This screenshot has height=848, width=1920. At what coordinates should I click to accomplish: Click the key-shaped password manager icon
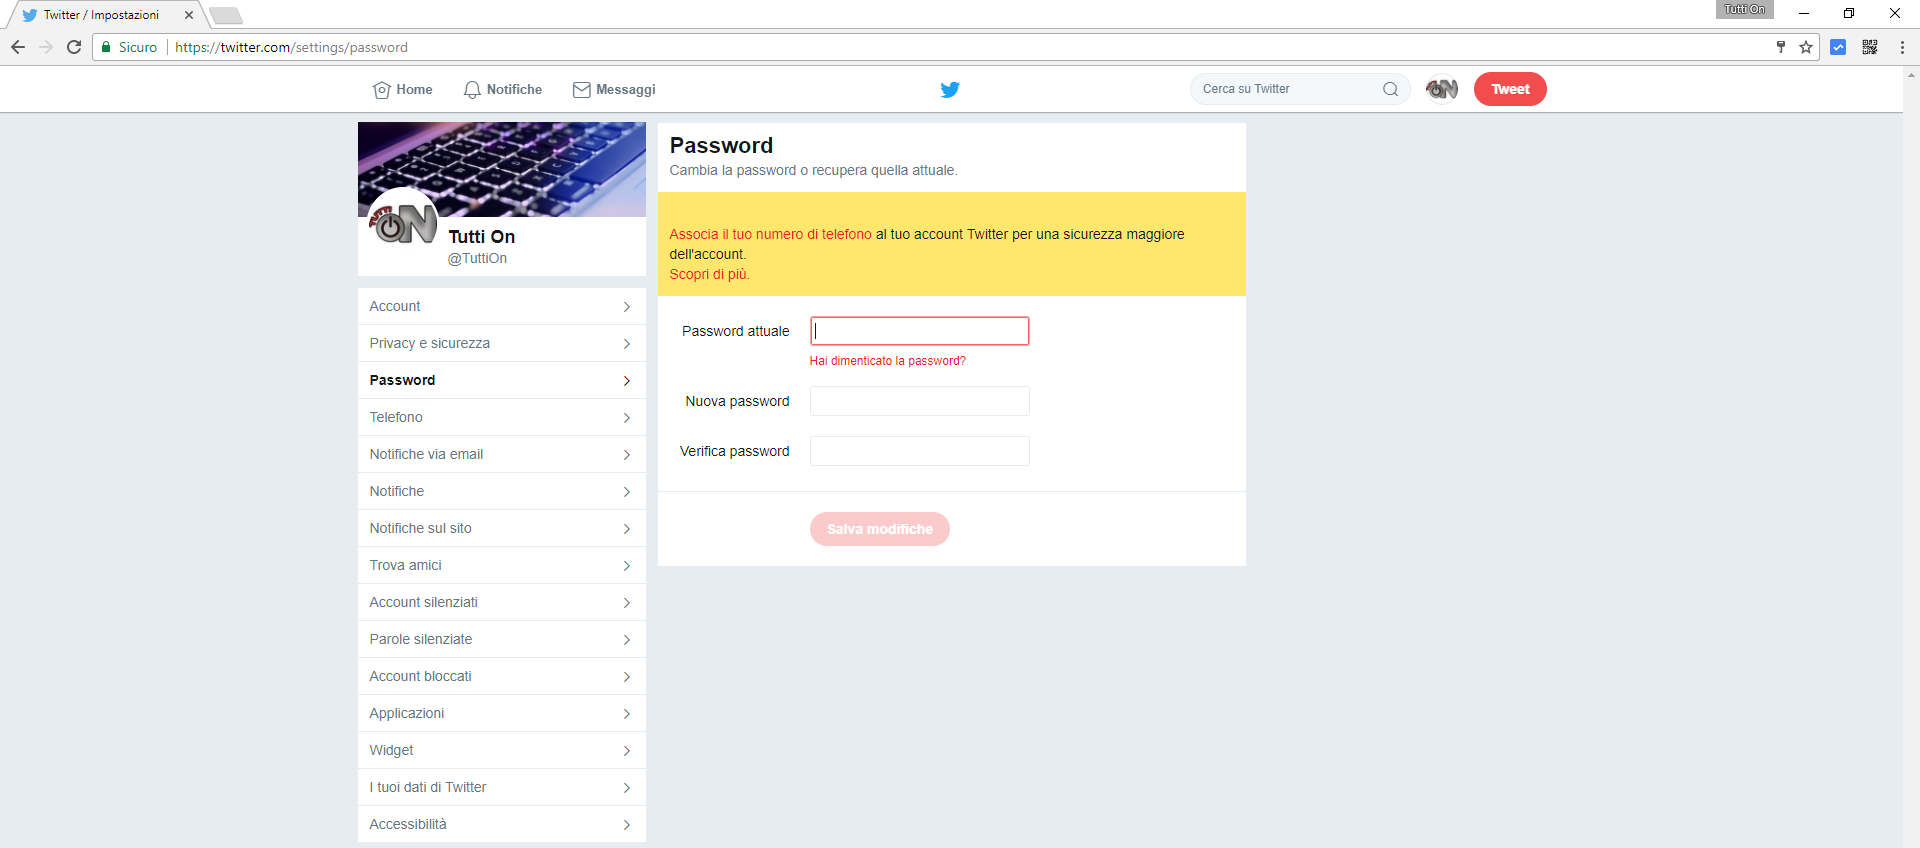[1781, 47]
